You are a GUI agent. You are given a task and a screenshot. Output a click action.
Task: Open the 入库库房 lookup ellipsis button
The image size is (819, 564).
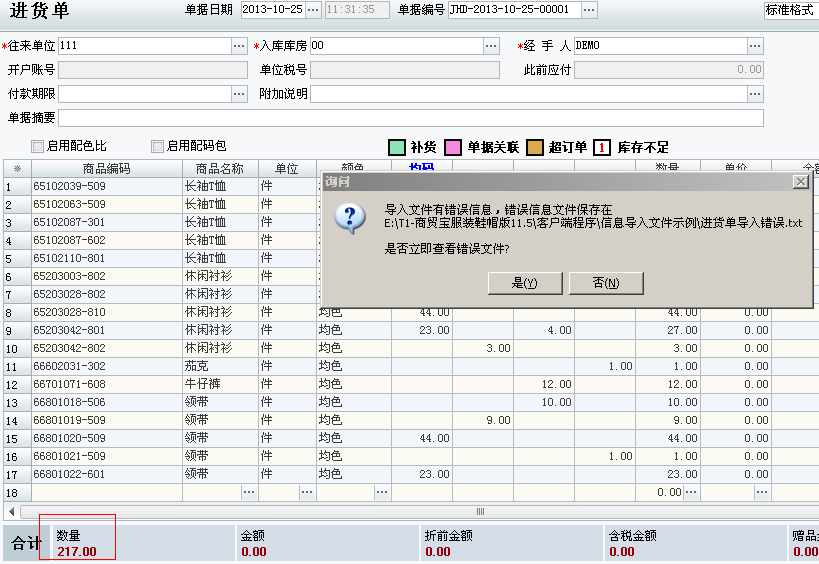point(491,46)
